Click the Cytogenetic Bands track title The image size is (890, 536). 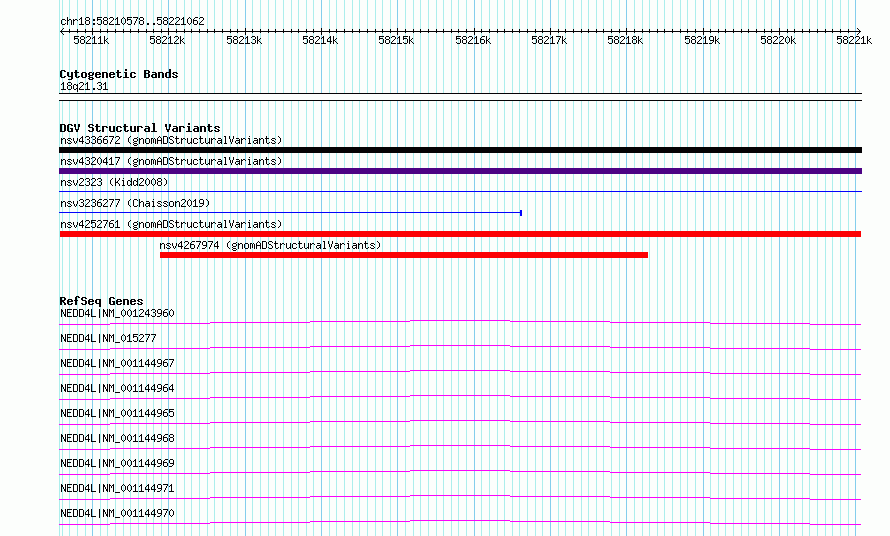coord(119,74)
